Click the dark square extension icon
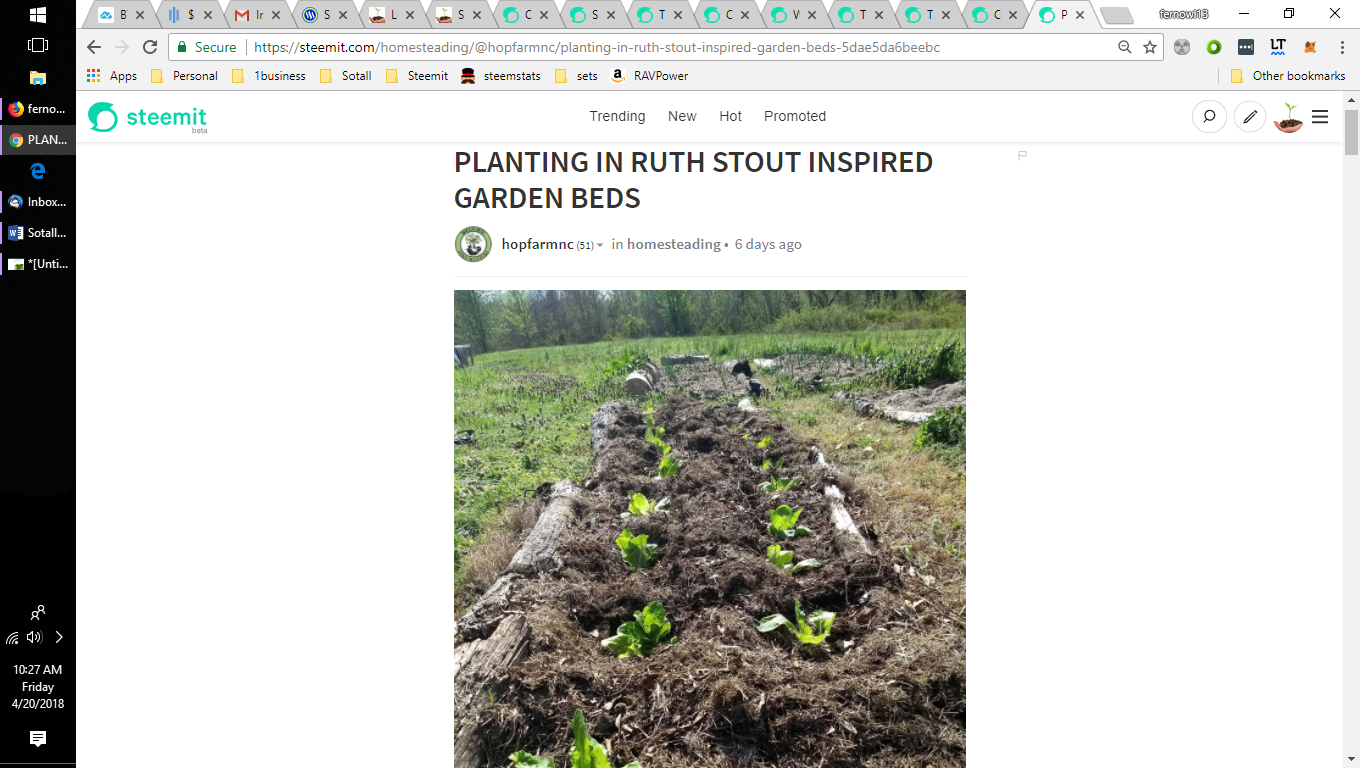1360x768 pixels. point(1246,47)
